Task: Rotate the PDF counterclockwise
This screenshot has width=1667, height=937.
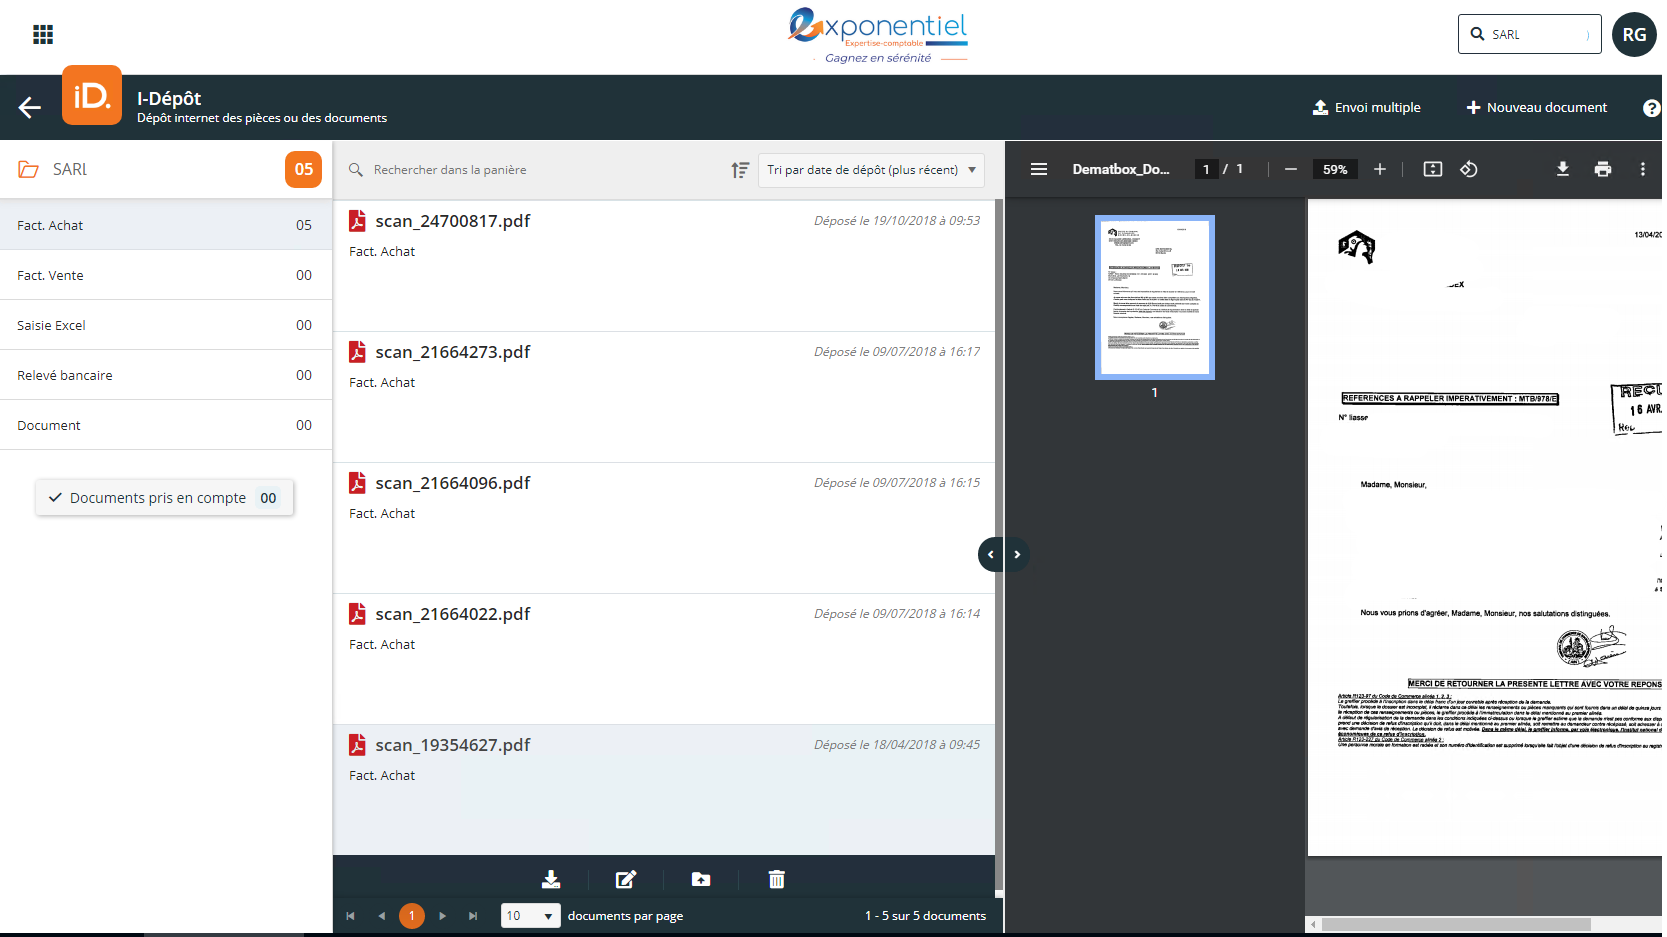Action: [1469, 169]
